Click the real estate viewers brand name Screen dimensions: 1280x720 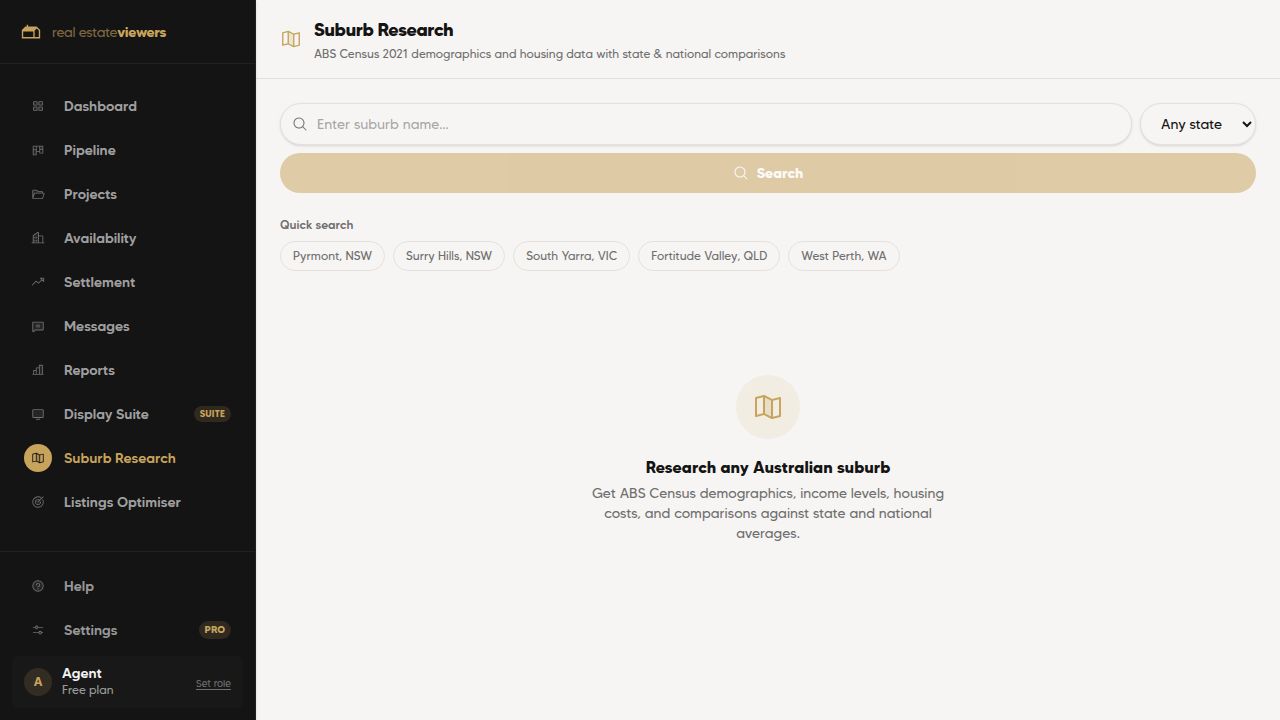pos(109,32)
